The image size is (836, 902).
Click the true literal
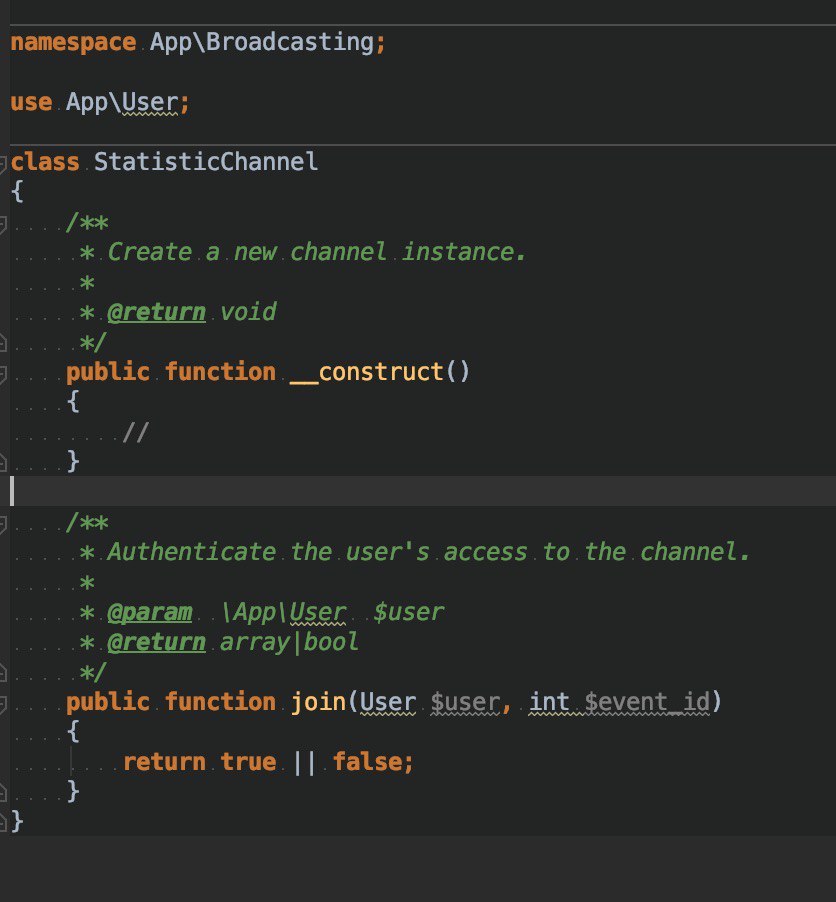[x=248, y=762]
